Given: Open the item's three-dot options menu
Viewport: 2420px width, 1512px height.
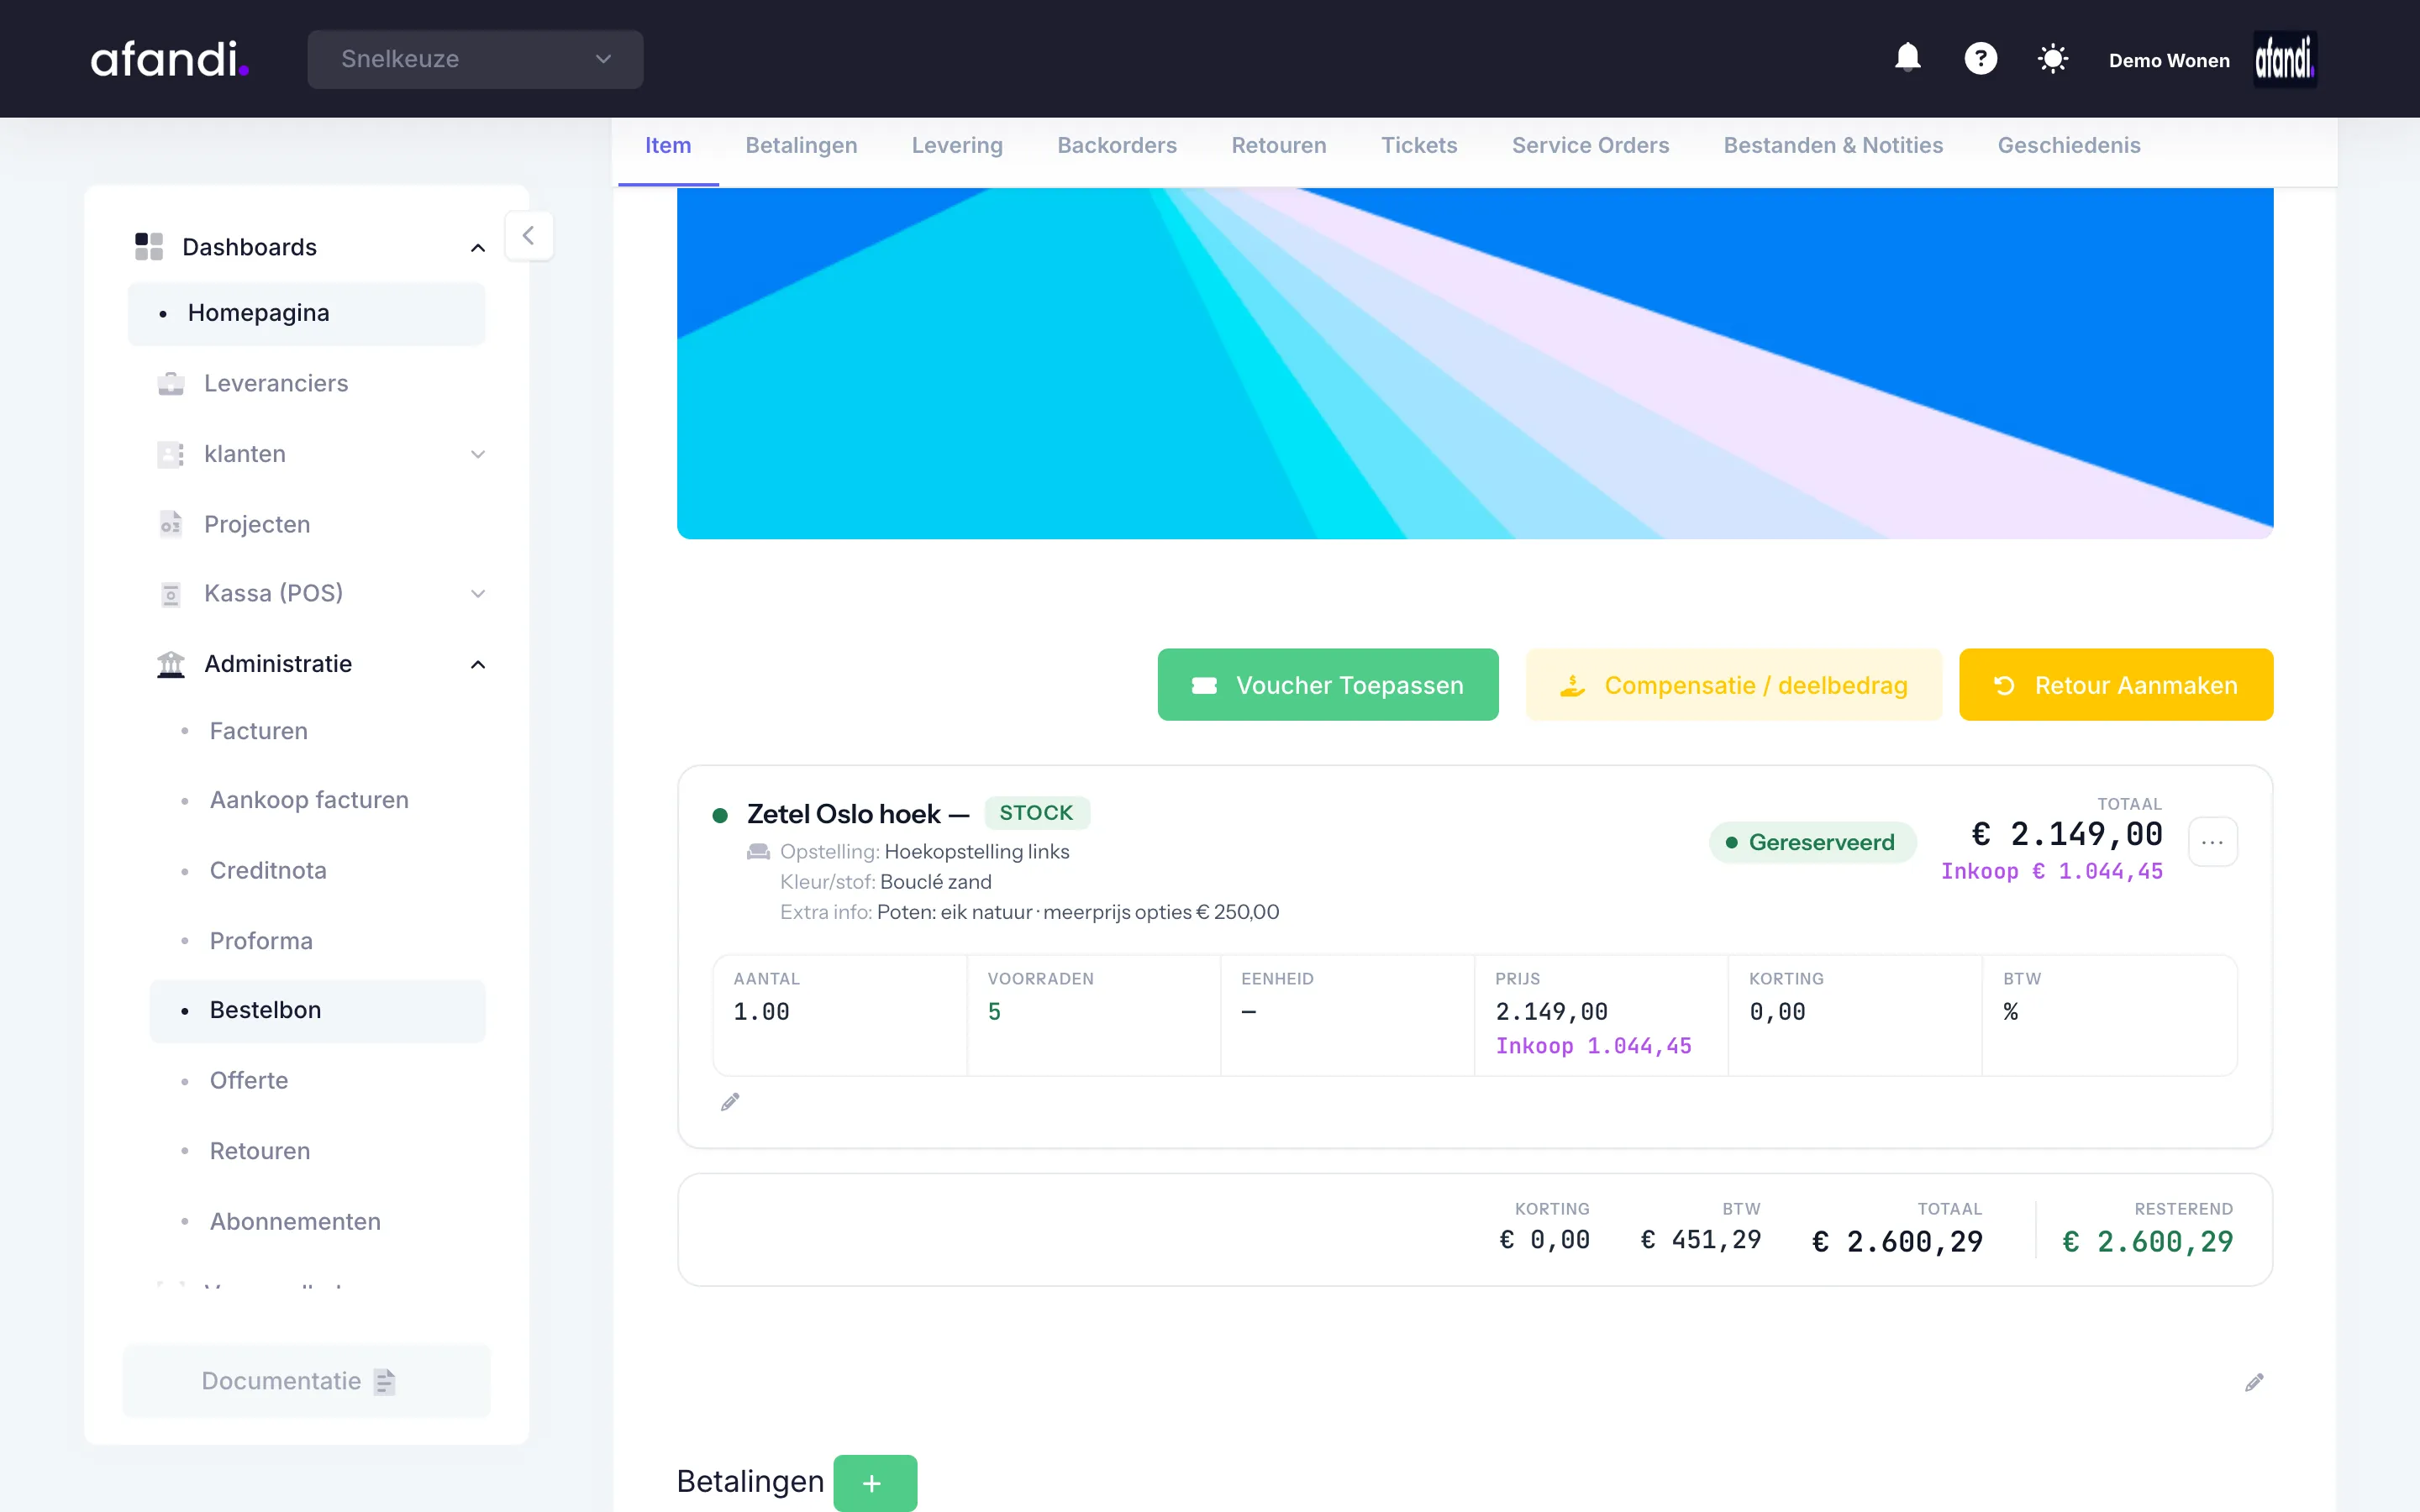Looking at the screenshot, I should [x=2212, y=842].
